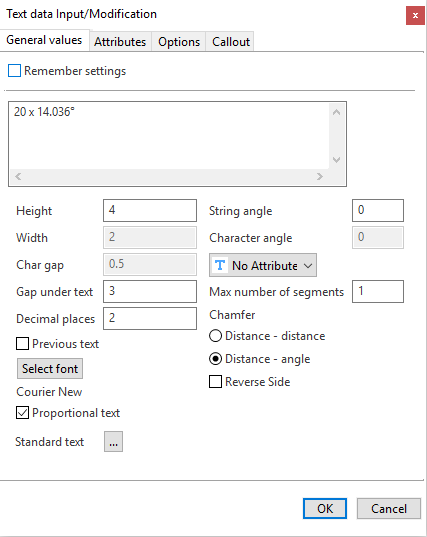Select Distance - distance chamfer option

coord(215,336)
